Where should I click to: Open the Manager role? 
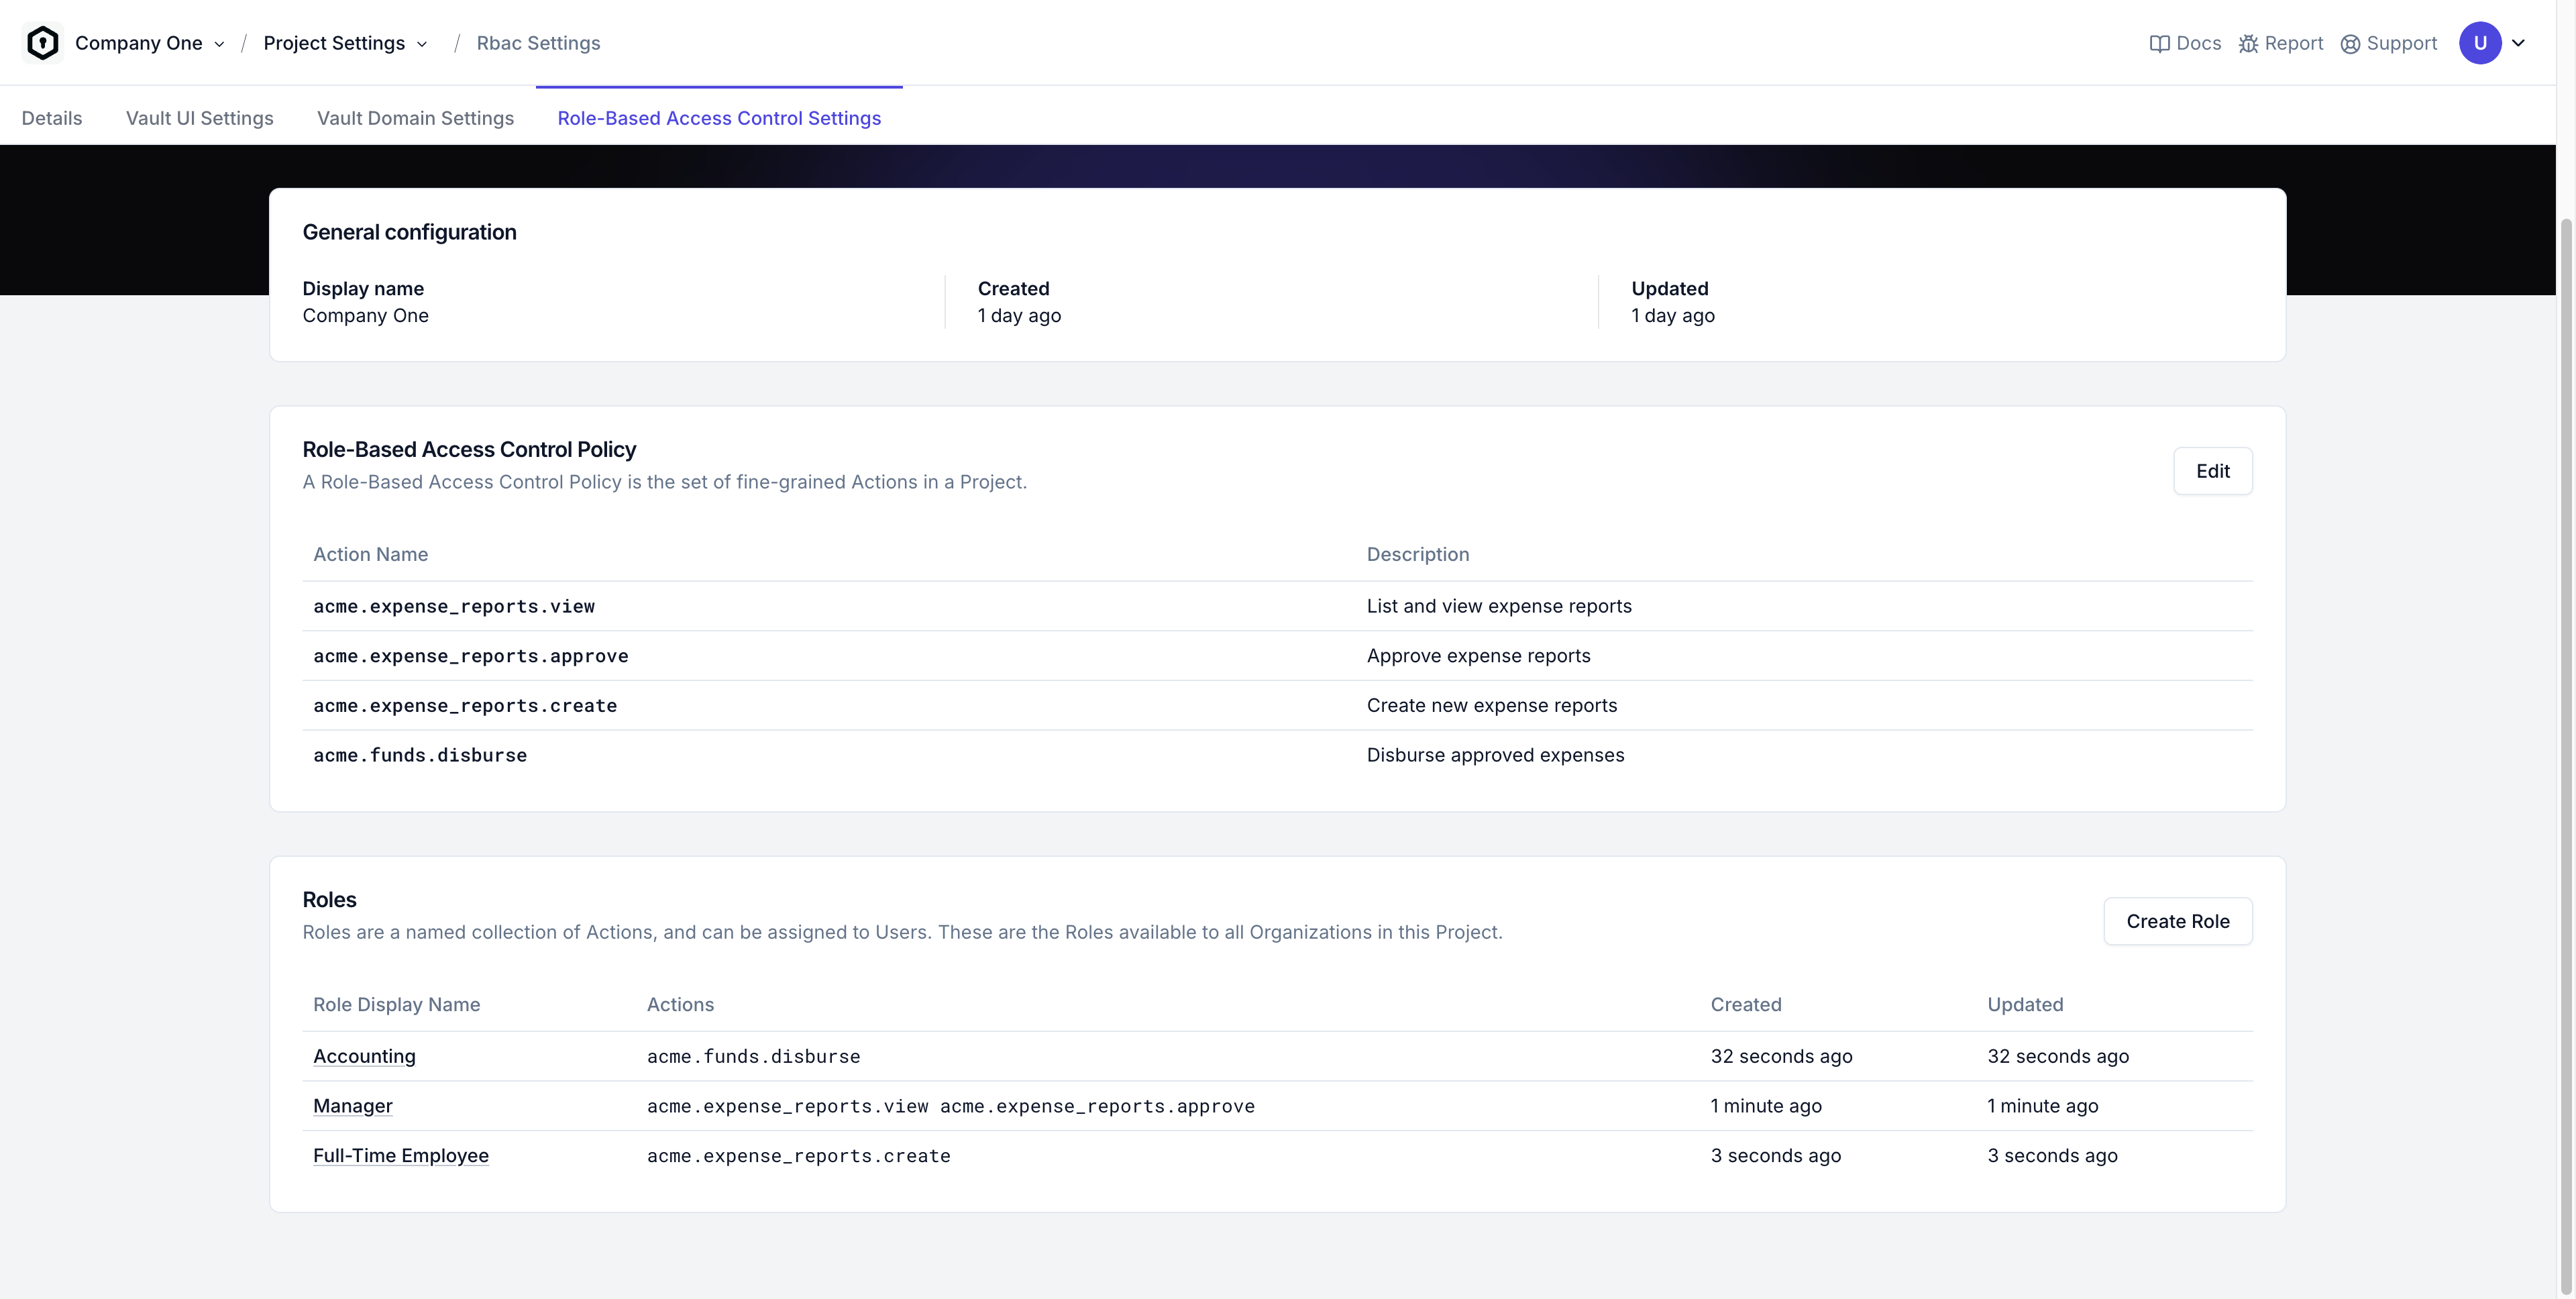(353, 1106)
